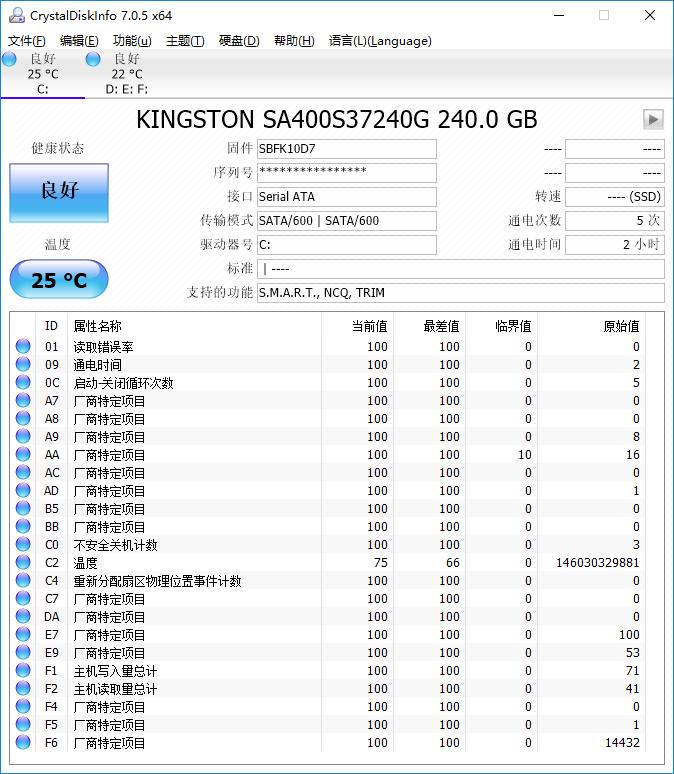Click the 当前值 column header
This screenshot has width=674, height=774.
click(x=369, y=326)
